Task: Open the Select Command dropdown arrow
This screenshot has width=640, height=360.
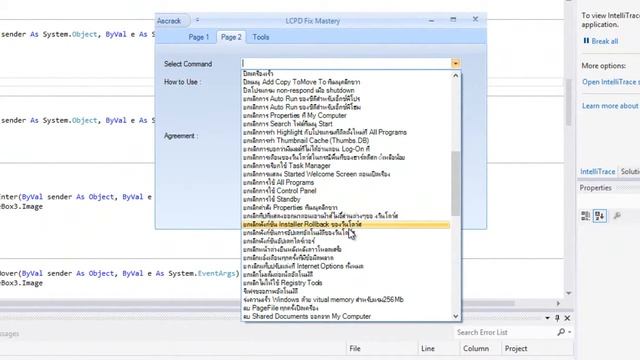Action: 455,63
